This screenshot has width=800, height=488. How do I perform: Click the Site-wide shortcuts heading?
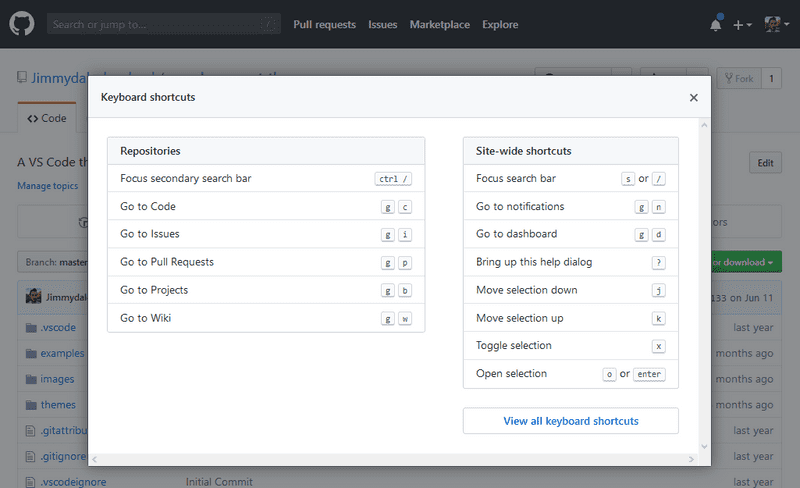pyautogui.click(x=523, y=151)
